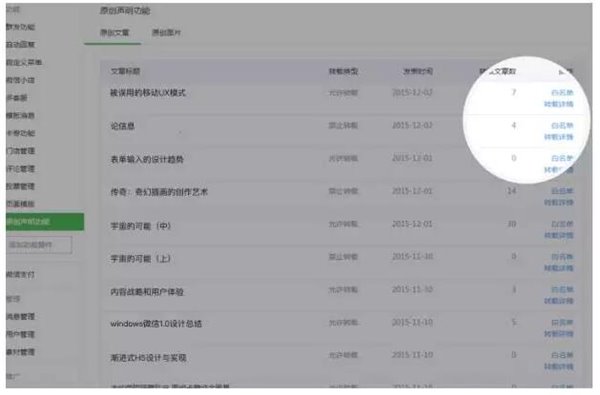Click article title 论信息
600x395 pixels.
122,126
